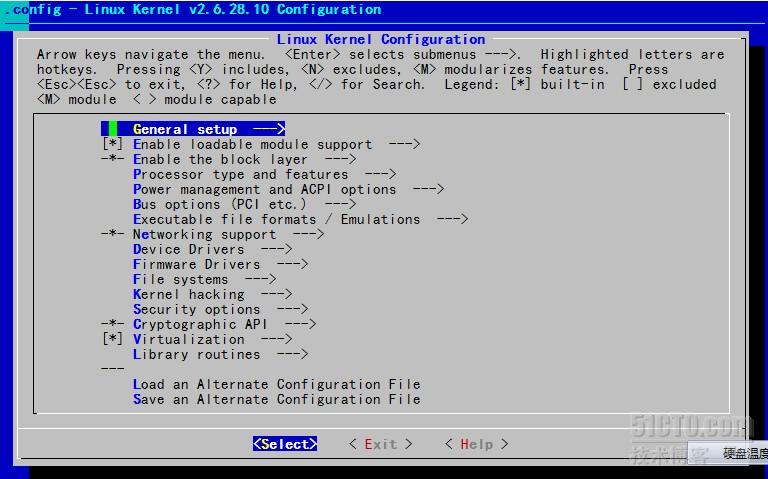Open Kernel hacking submenu
This screenshot has height=479, width=768.
pyautogui.click(x=213, y=294)
